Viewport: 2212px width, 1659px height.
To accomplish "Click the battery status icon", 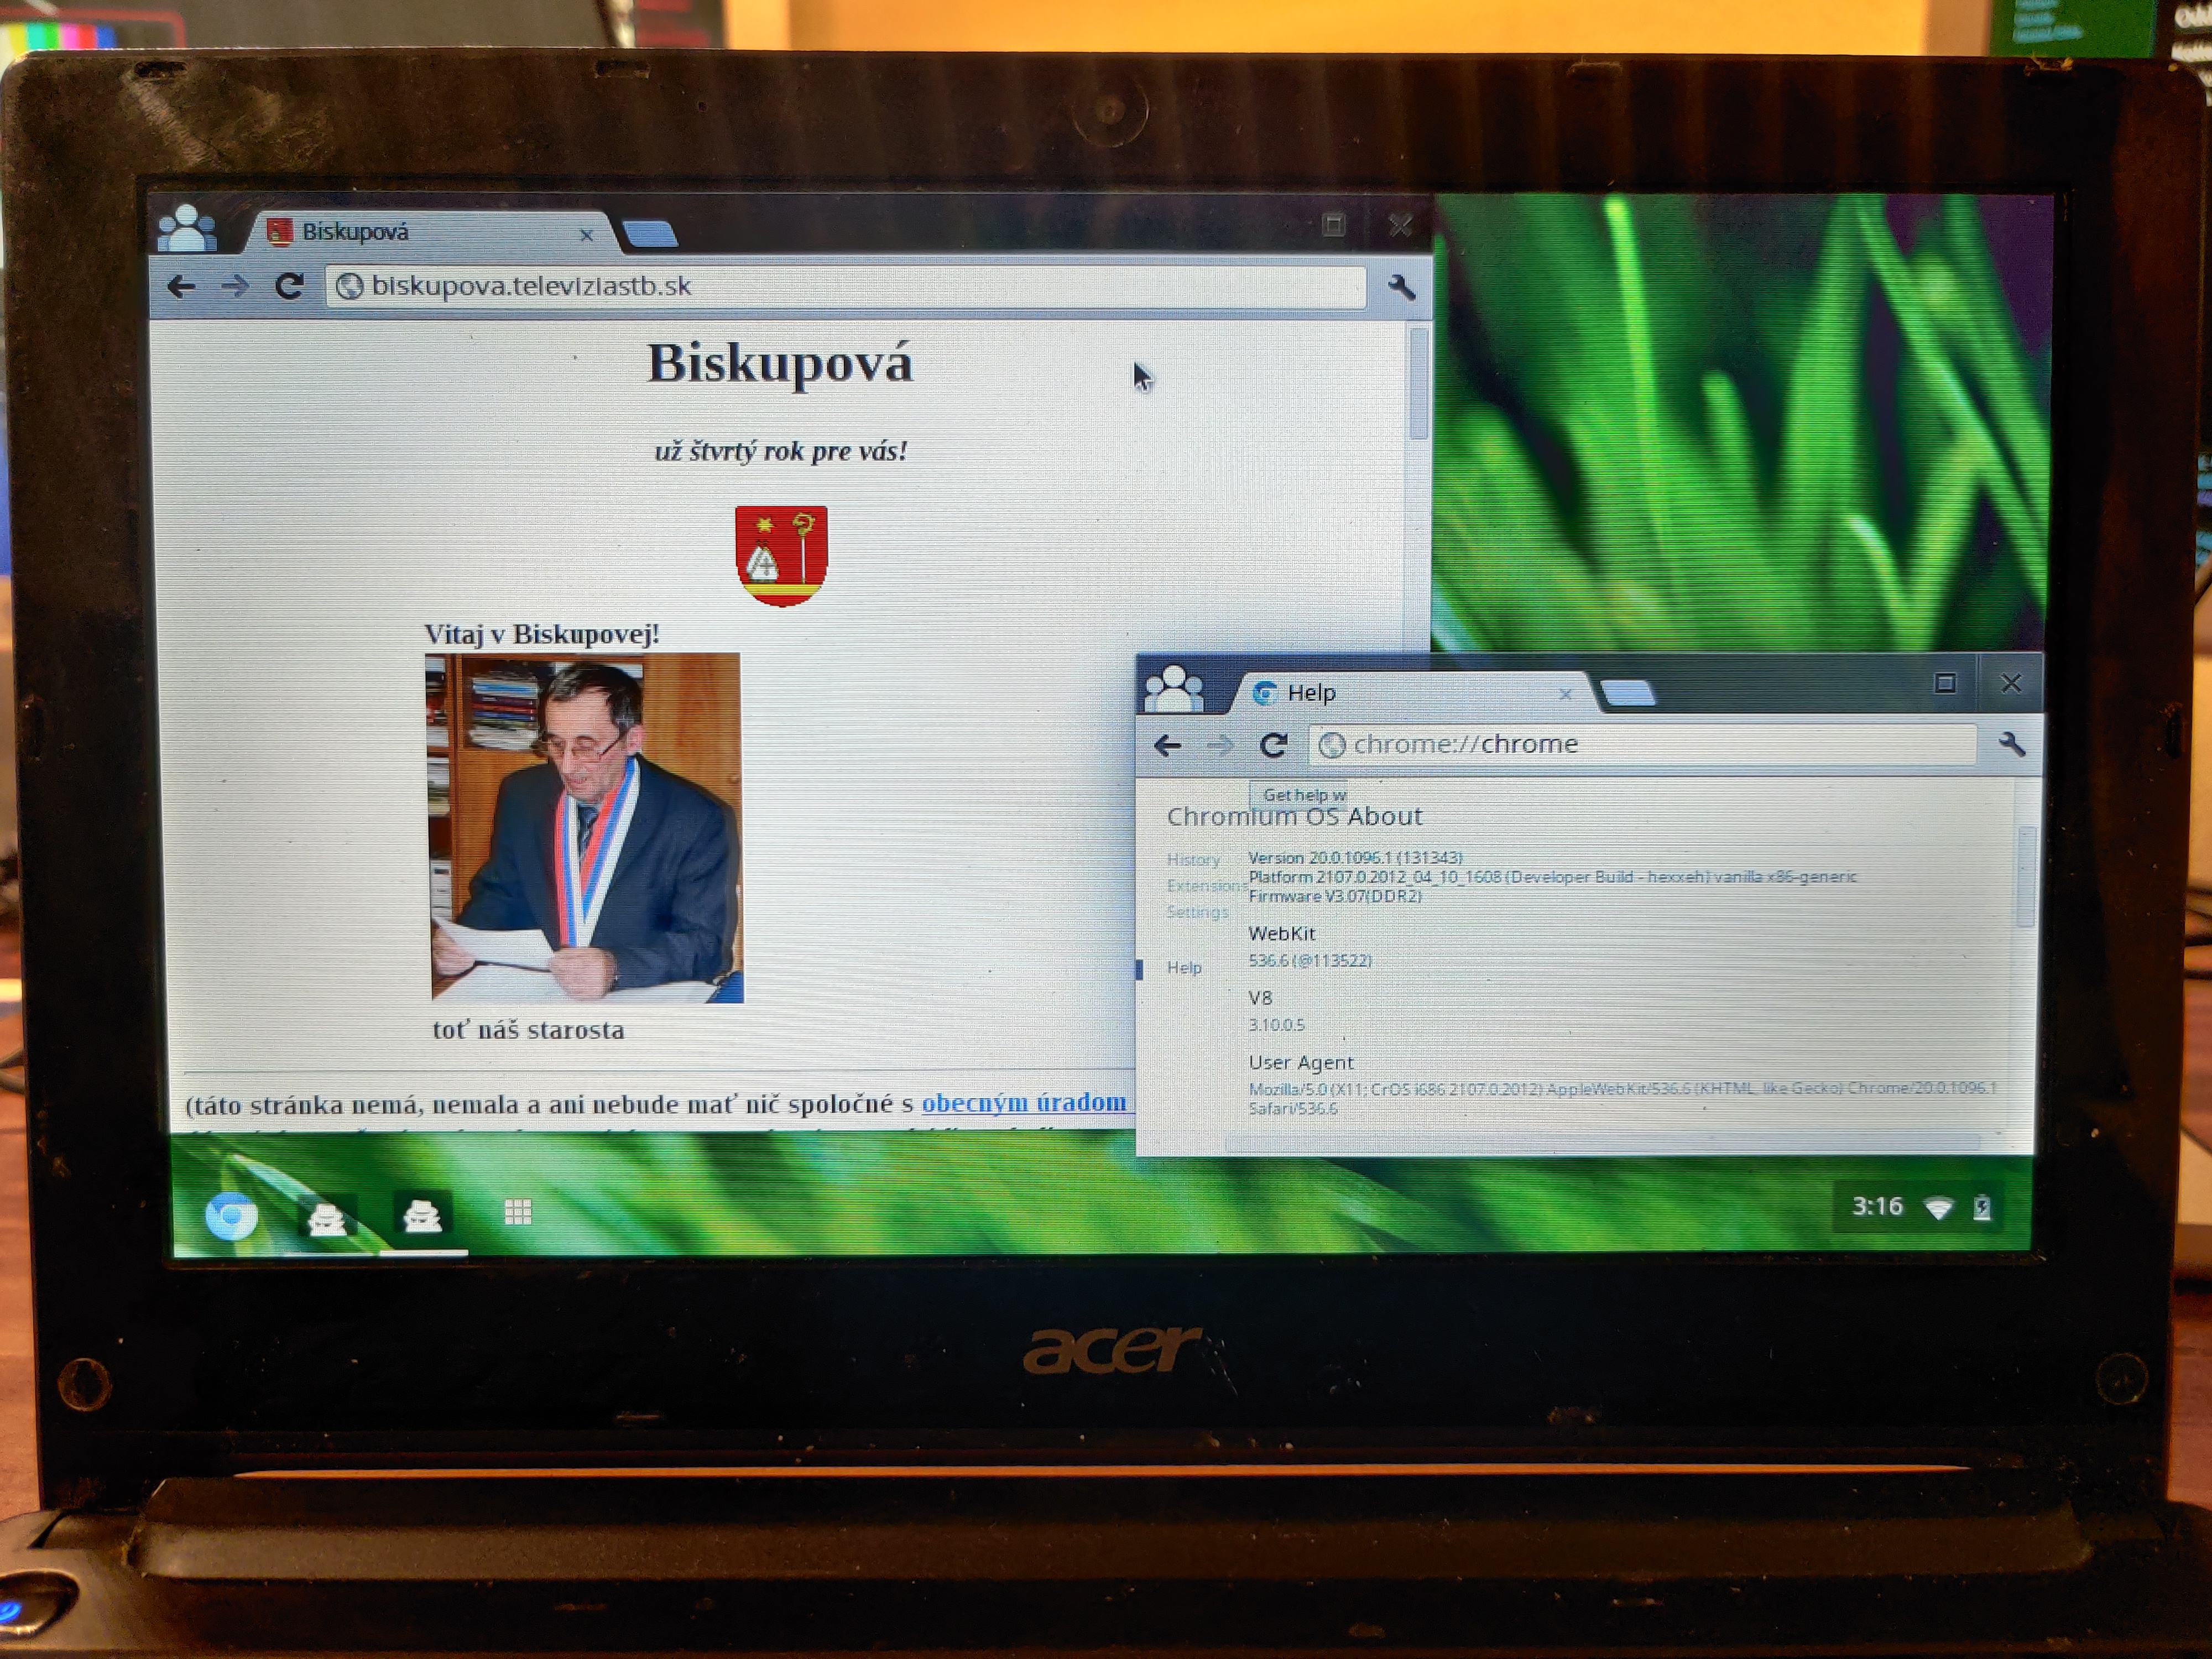I will coord(1982,1208).
